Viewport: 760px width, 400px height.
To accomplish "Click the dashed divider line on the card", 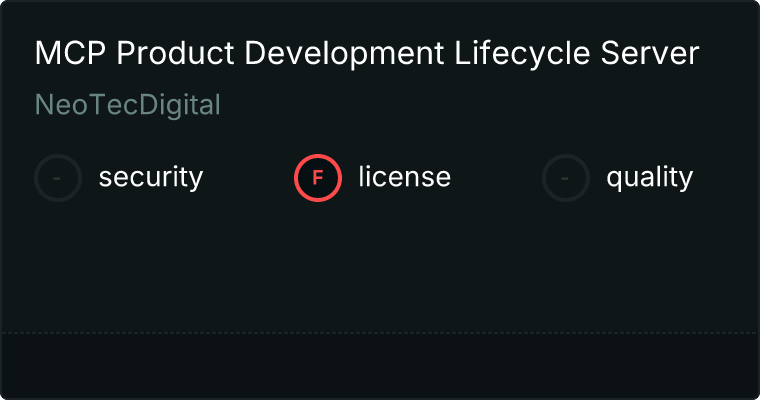I will click(380, 333).
